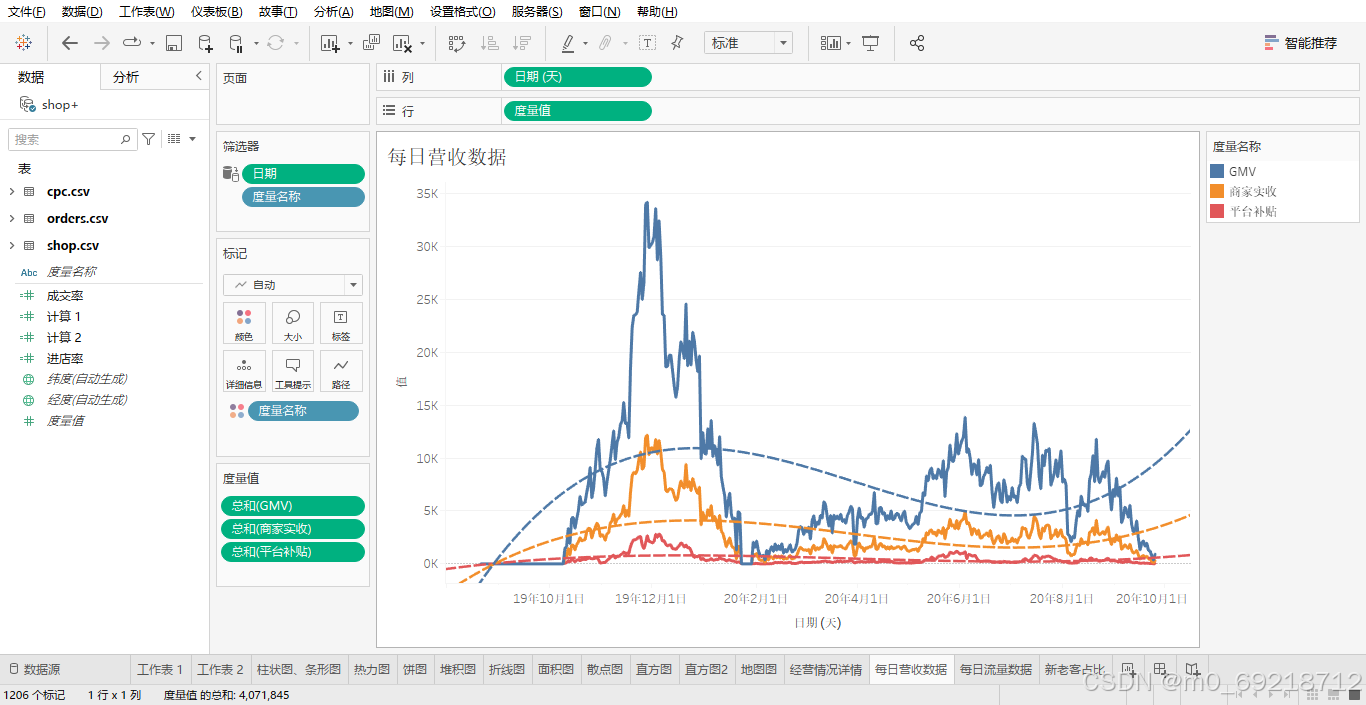The width and height of the screenshot is (1366, 705).
Task: Open the 工具提示 shelf on Marks card
Action: 292,371
